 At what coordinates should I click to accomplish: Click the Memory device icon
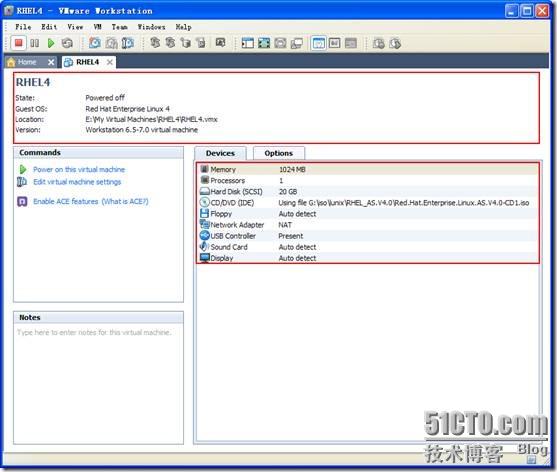(x=204, y=169)
